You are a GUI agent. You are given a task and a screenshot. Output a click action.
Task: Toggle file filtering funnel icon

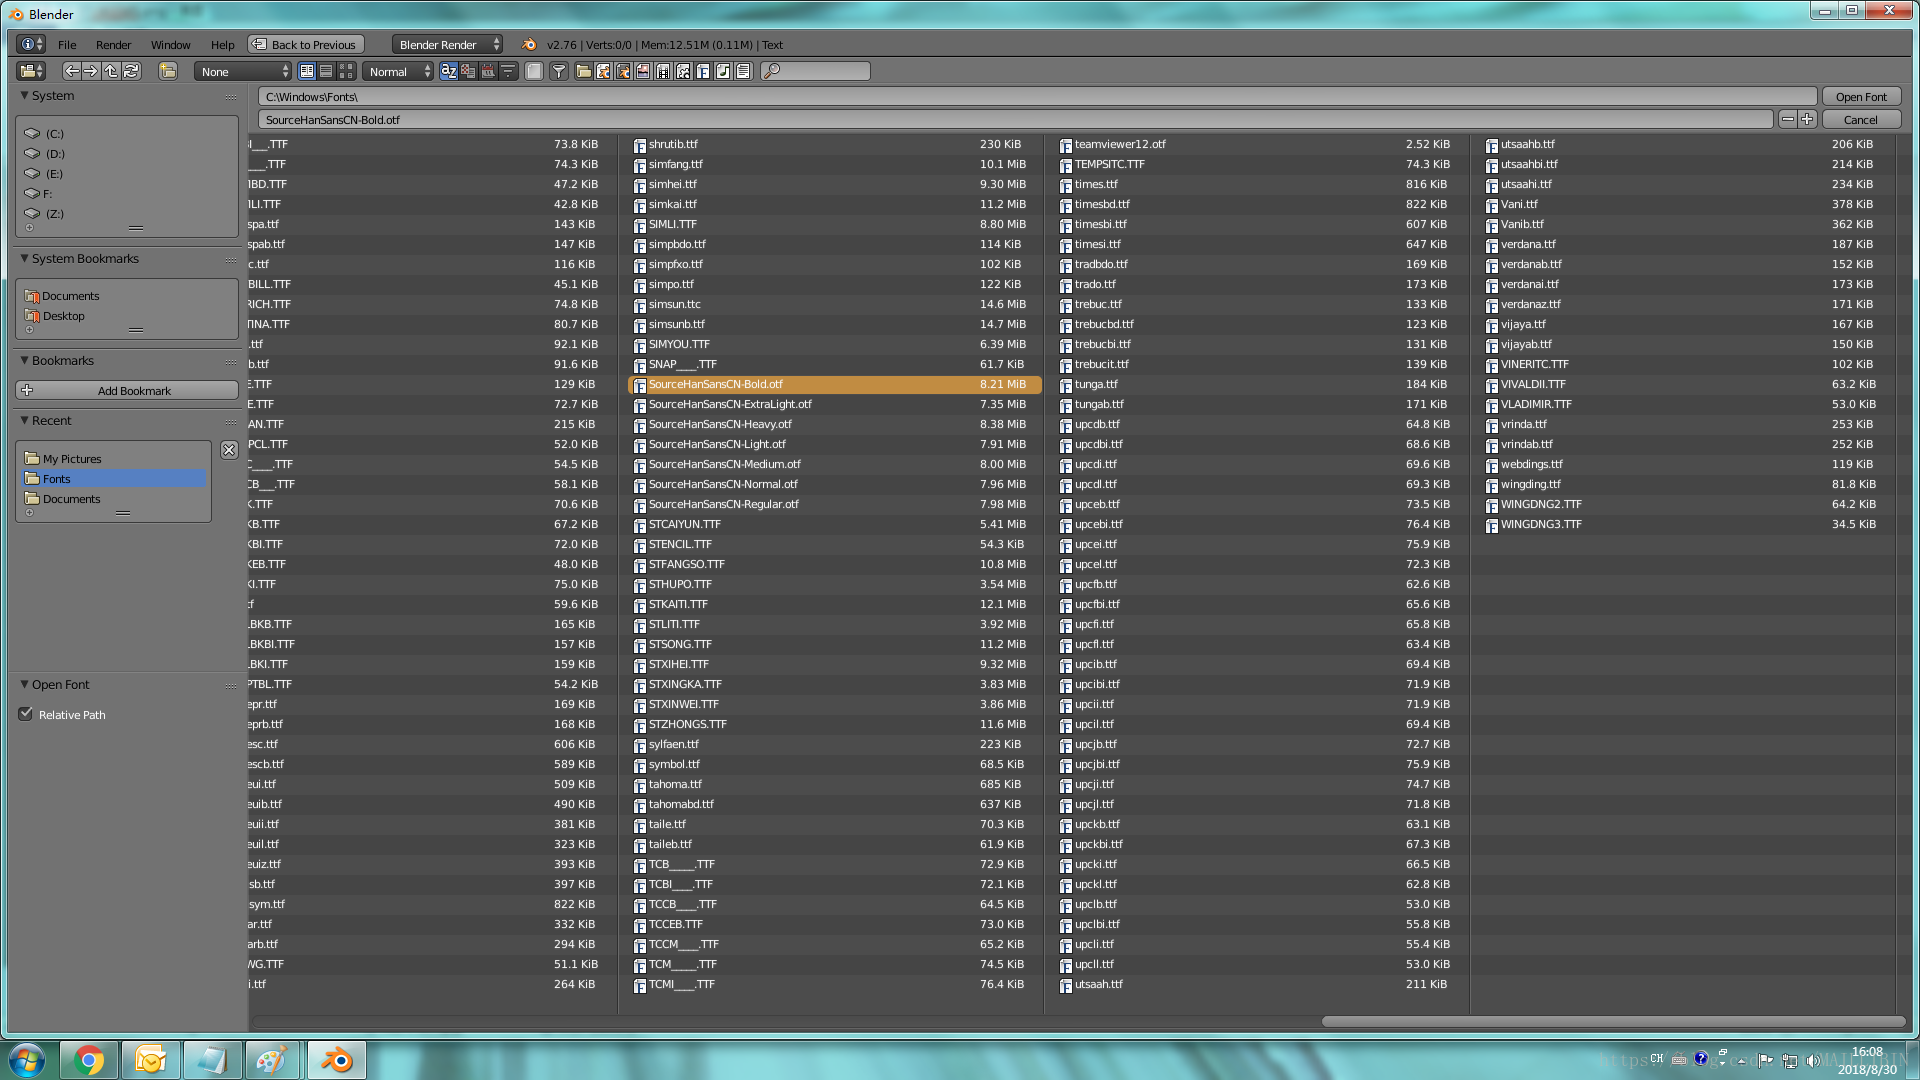[x=559, y=71]
